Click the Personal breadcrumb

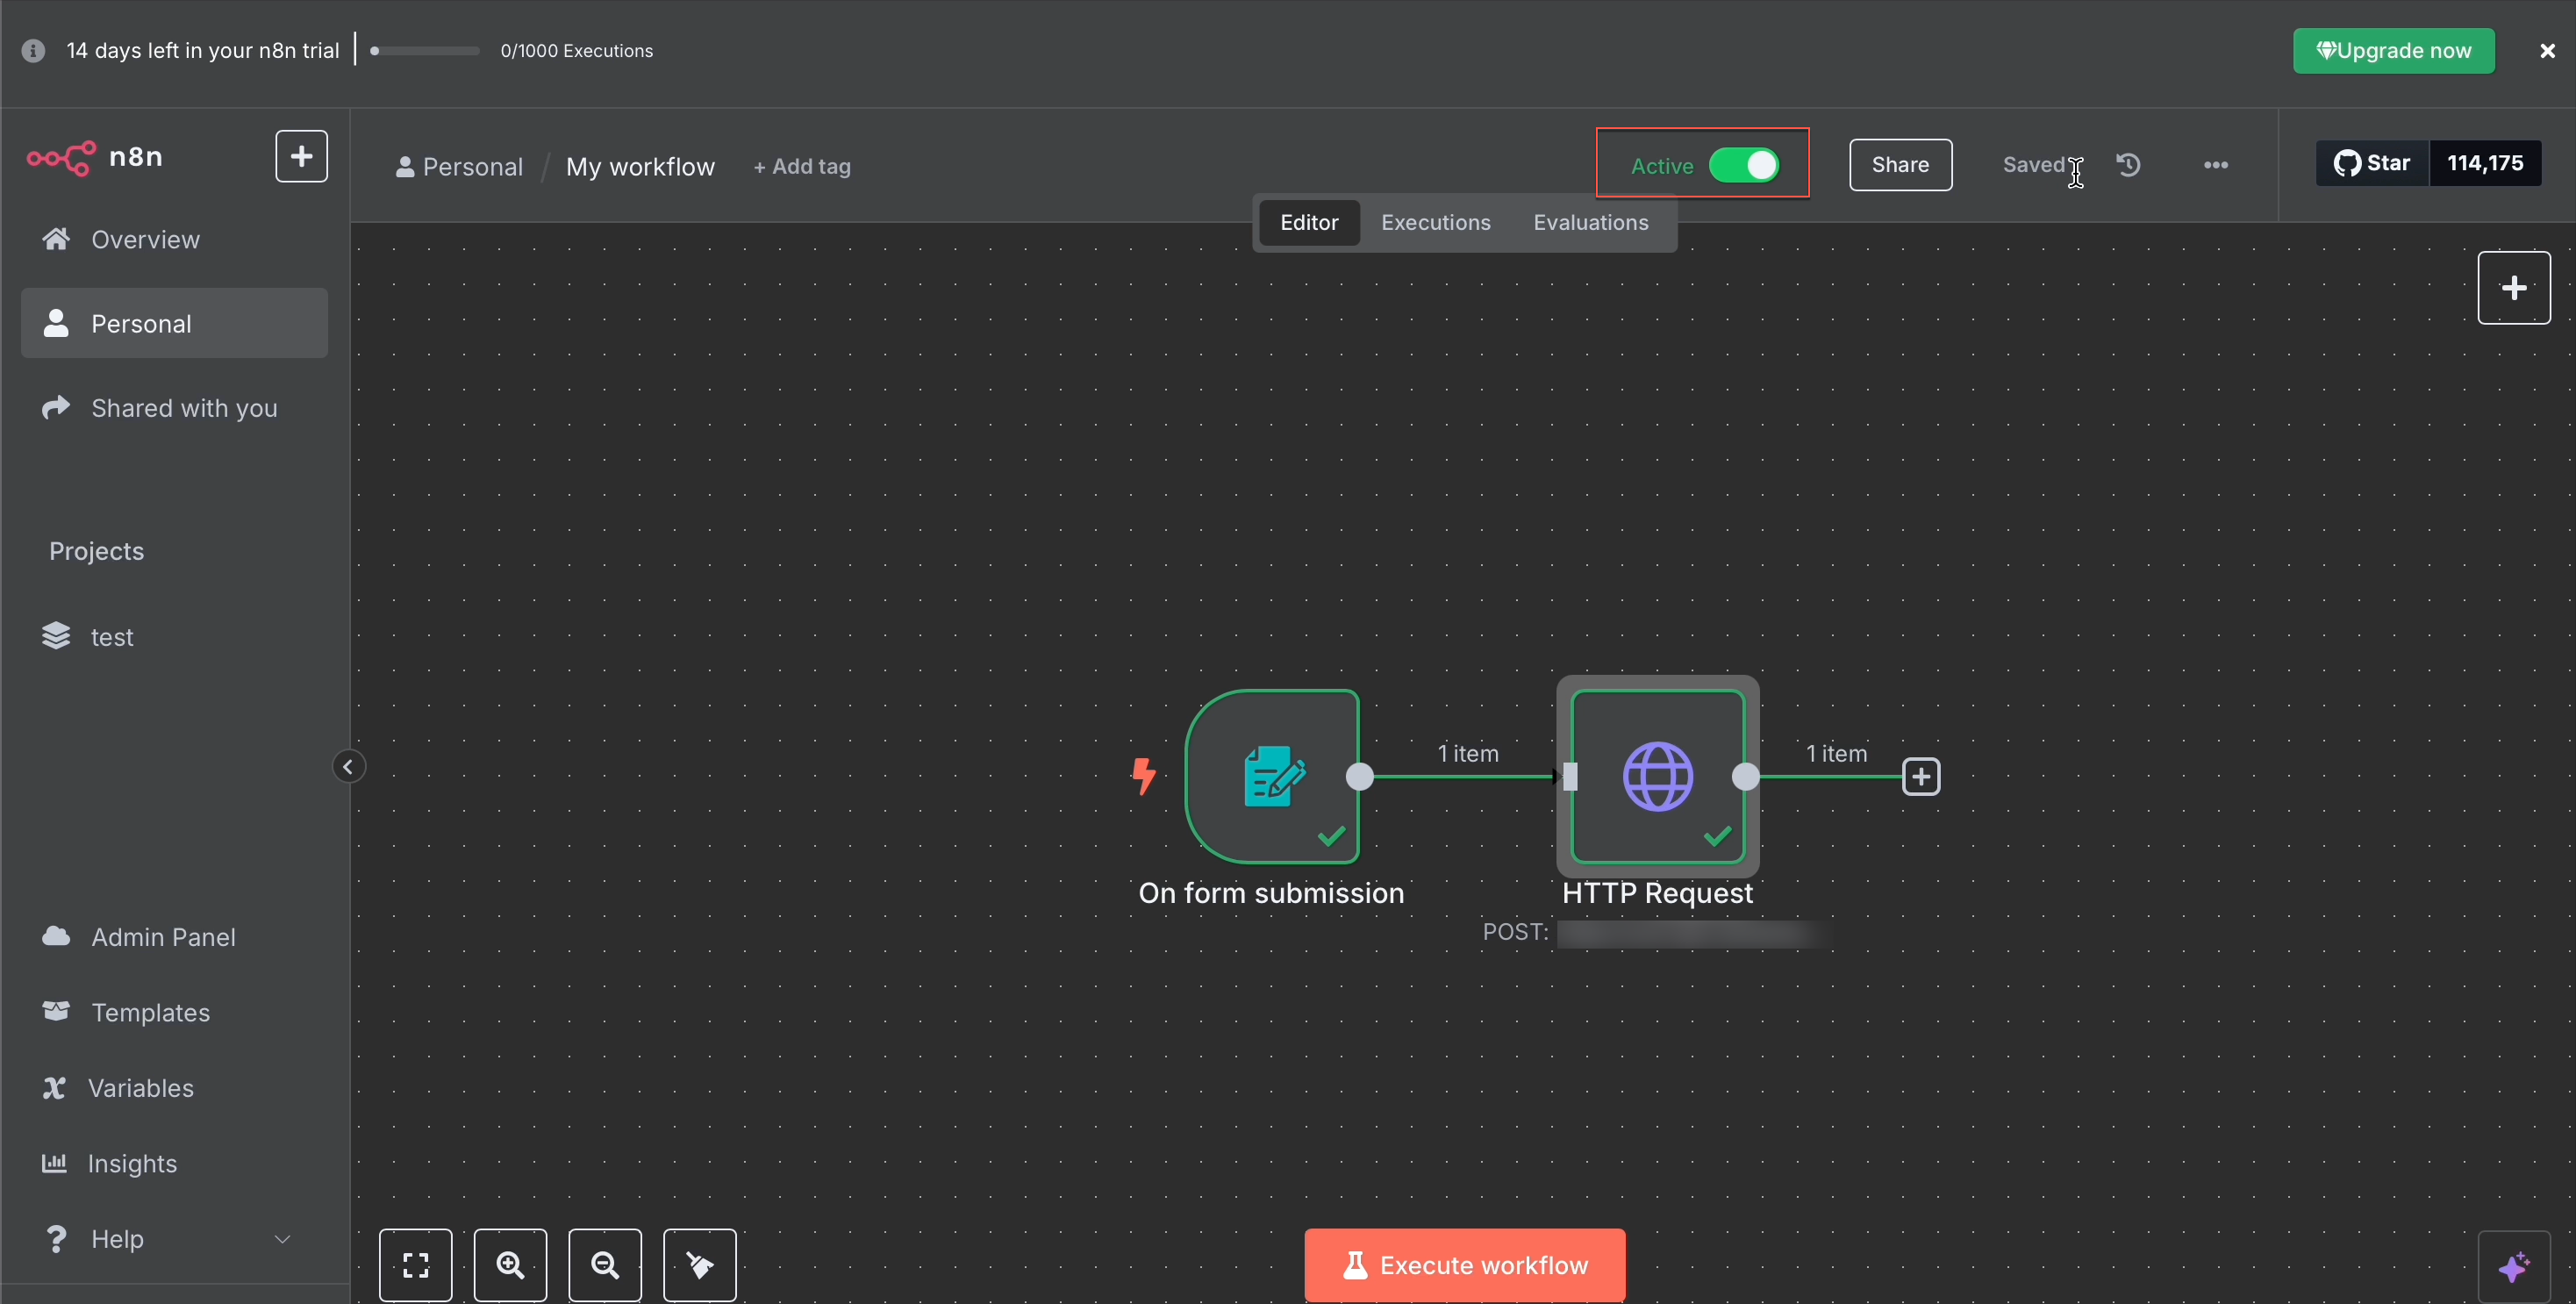(459, 167)
